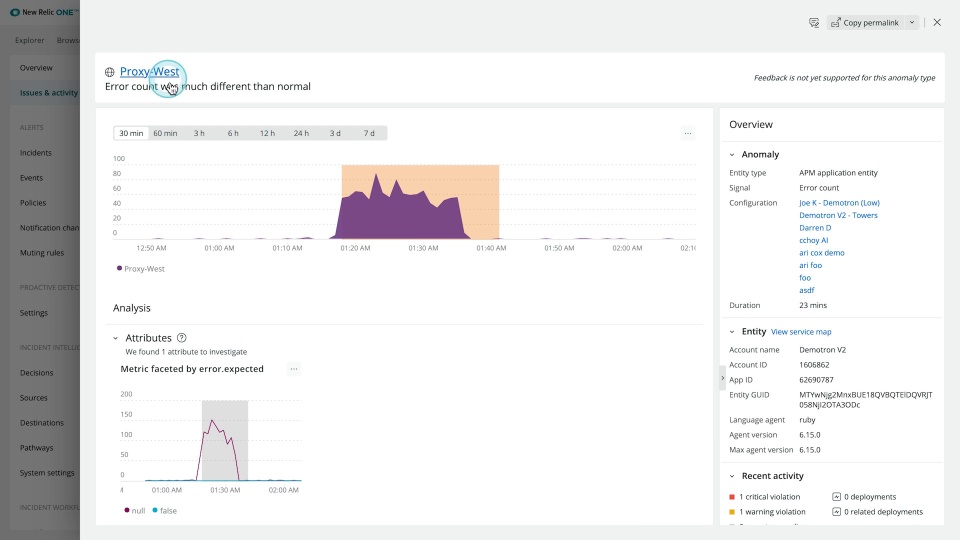Open the main chart's more options menu
The image size is (960, 540).
tap(688, 133)
